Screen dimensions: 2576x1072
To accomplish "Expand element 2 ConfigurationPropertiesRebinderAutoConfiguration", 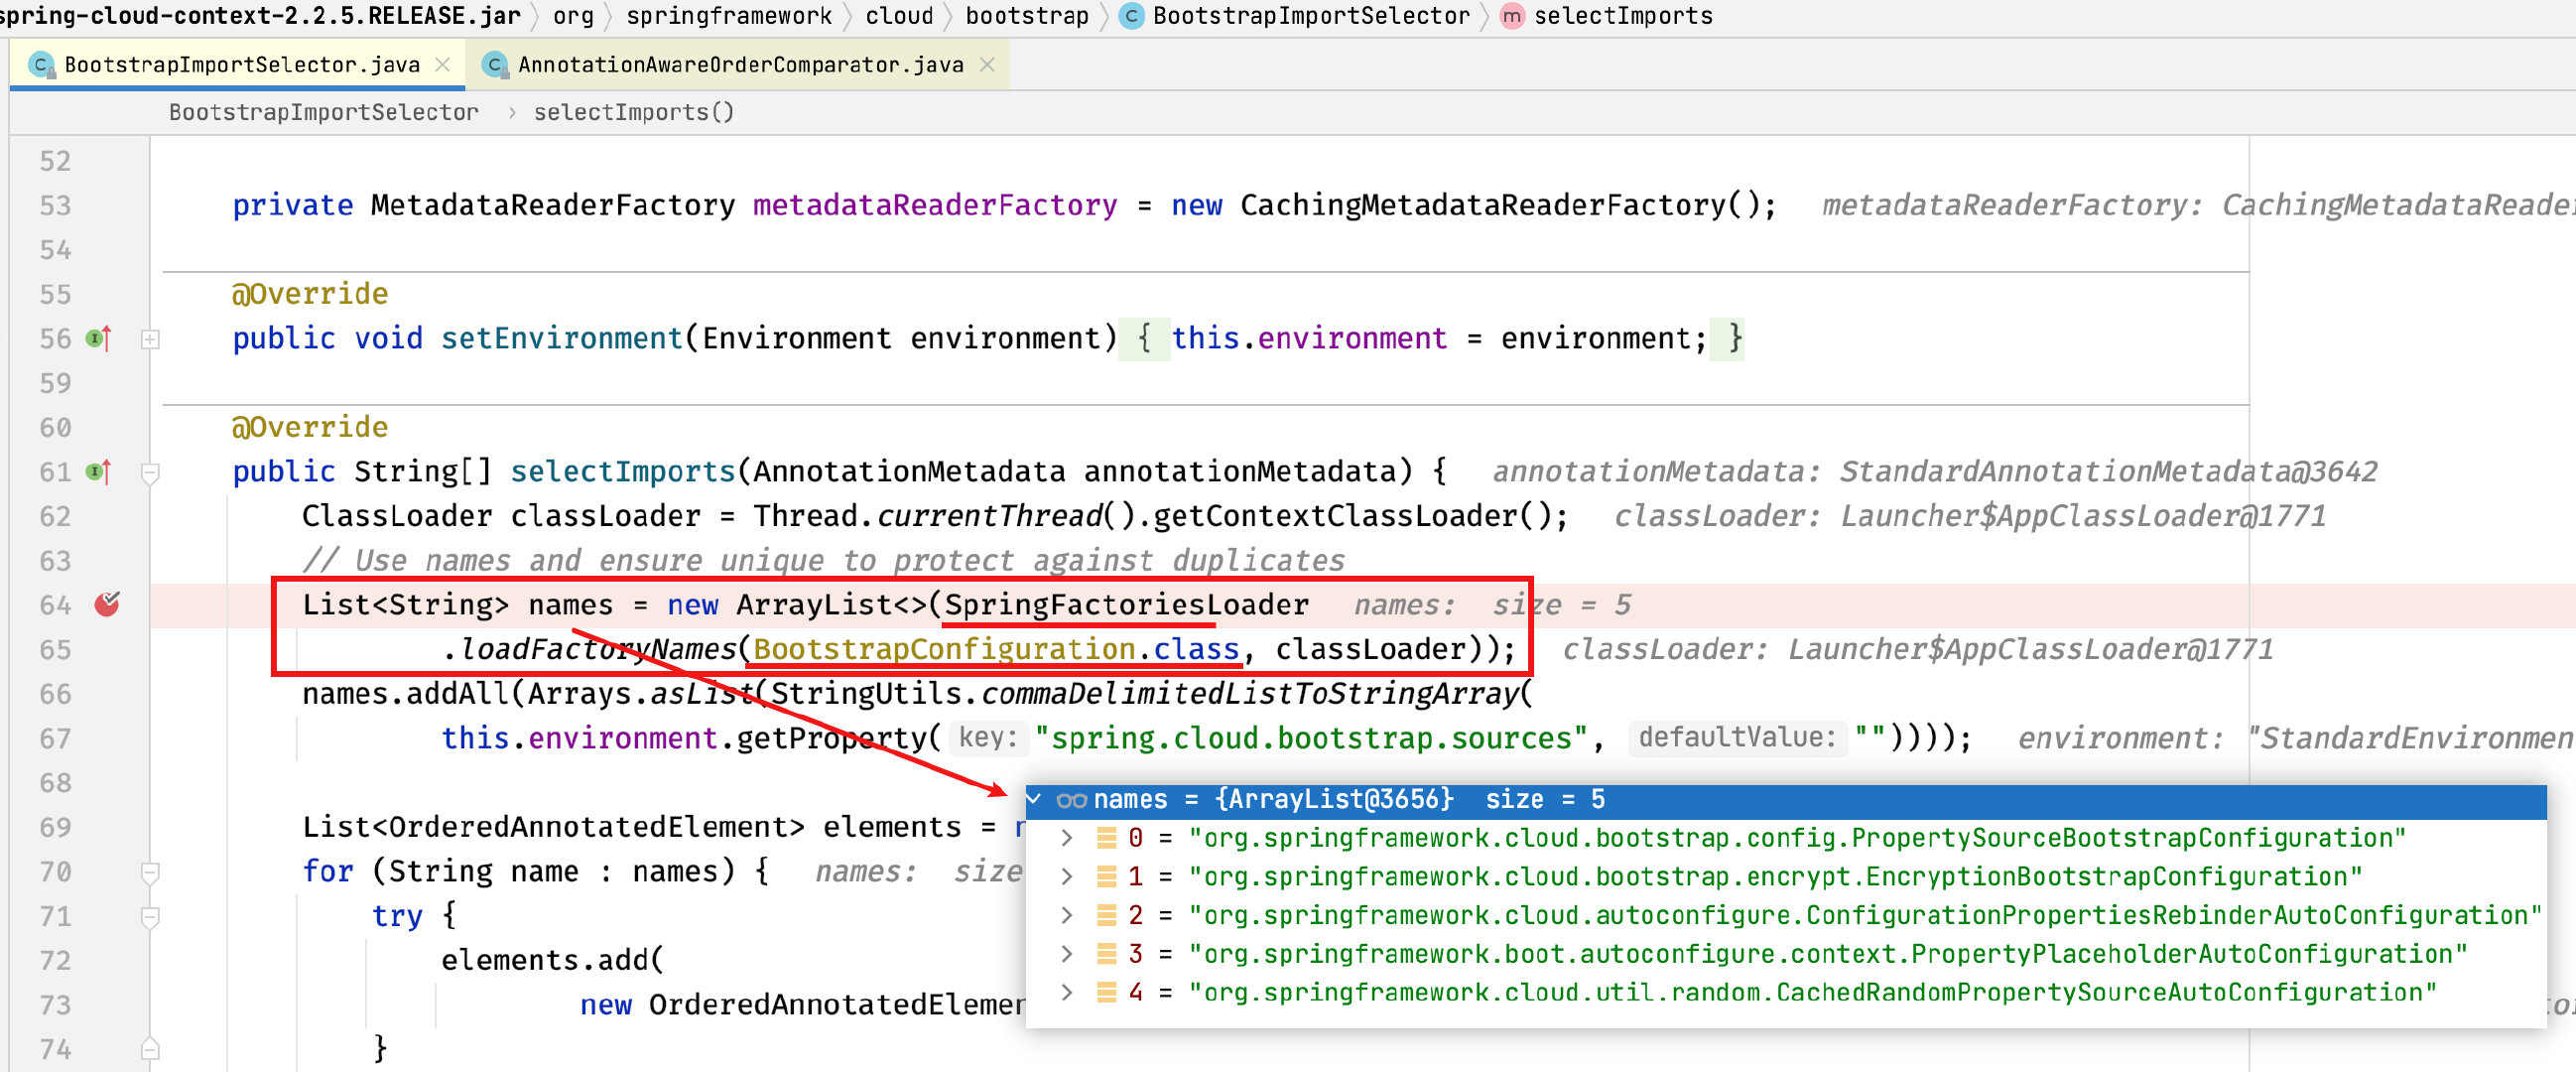I will pyautogui.click(x=1067, y=915).
